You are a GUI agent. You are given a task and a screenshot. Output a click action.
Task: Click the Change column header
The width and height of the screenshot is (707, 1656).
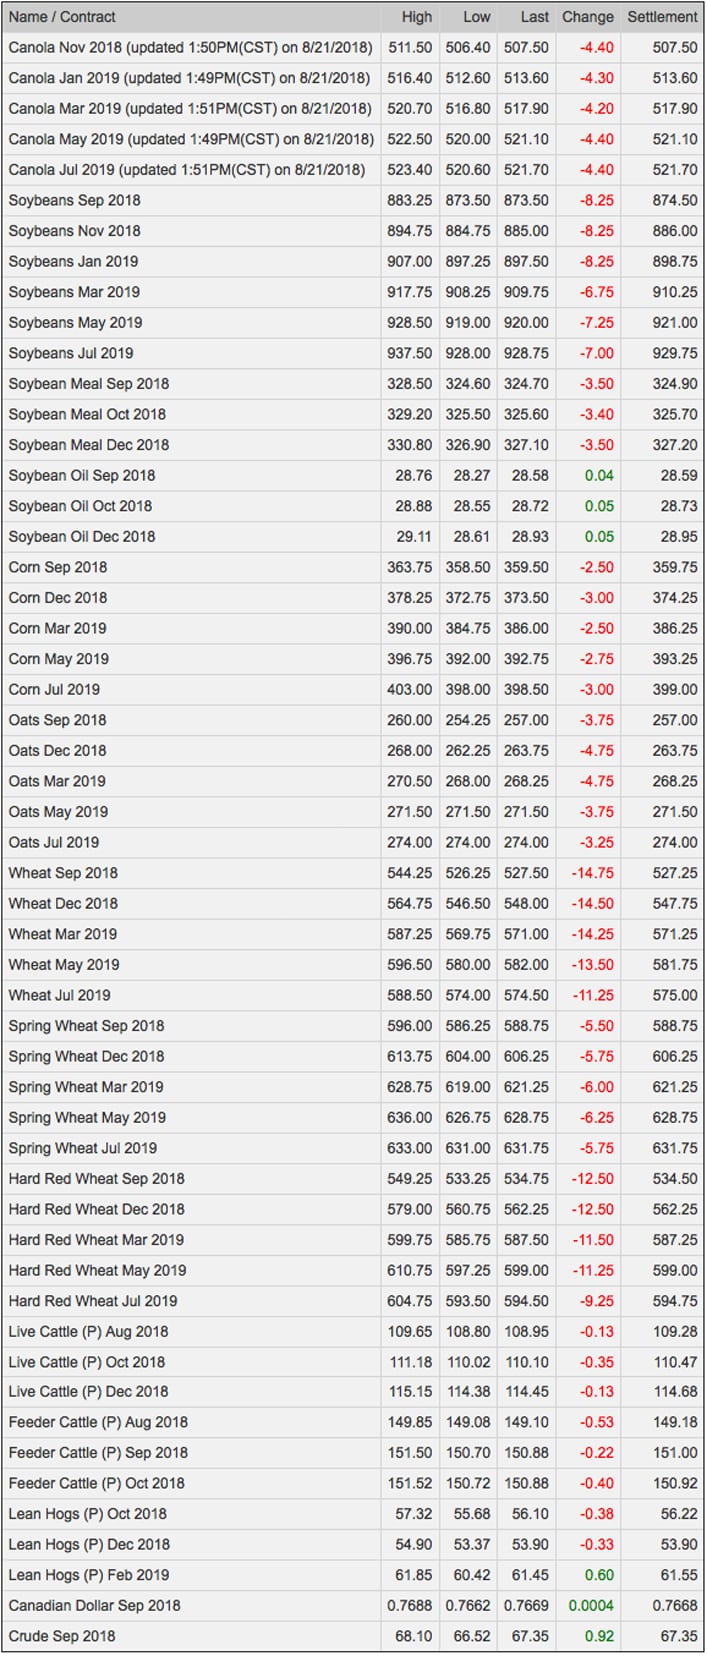point(588,17)
